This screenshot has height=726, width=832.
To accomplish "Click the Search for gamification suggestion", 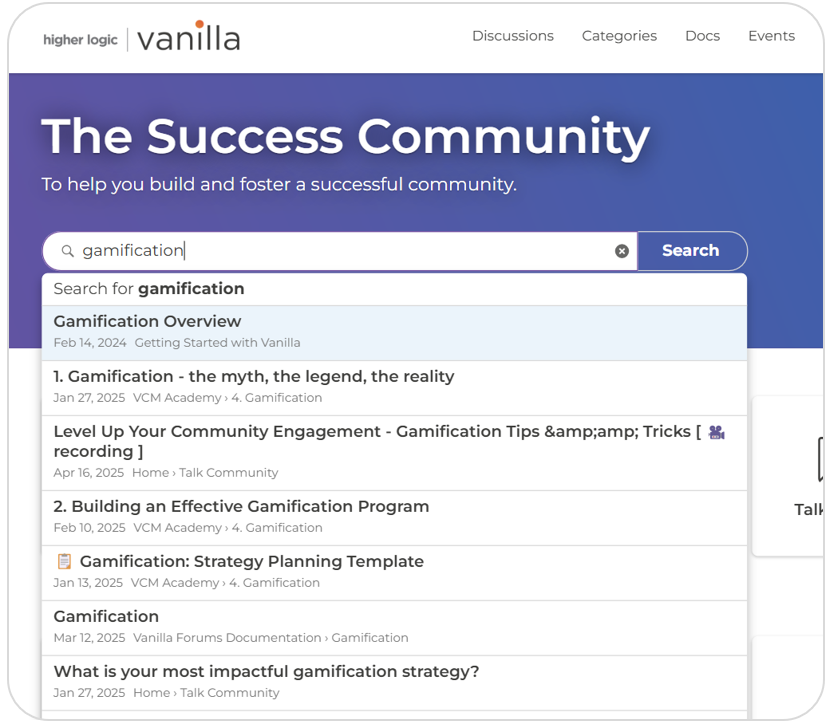I will click(x=150, y=289).
